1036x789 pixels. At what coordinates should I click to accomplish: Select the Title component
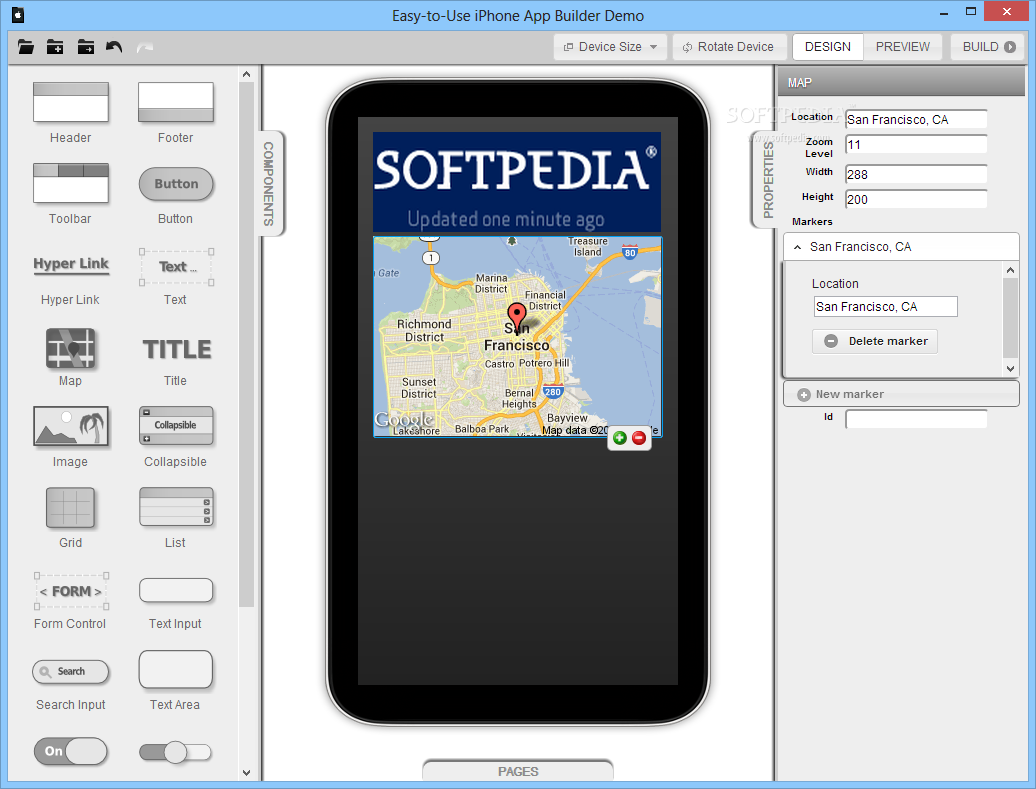coord(176,360)
